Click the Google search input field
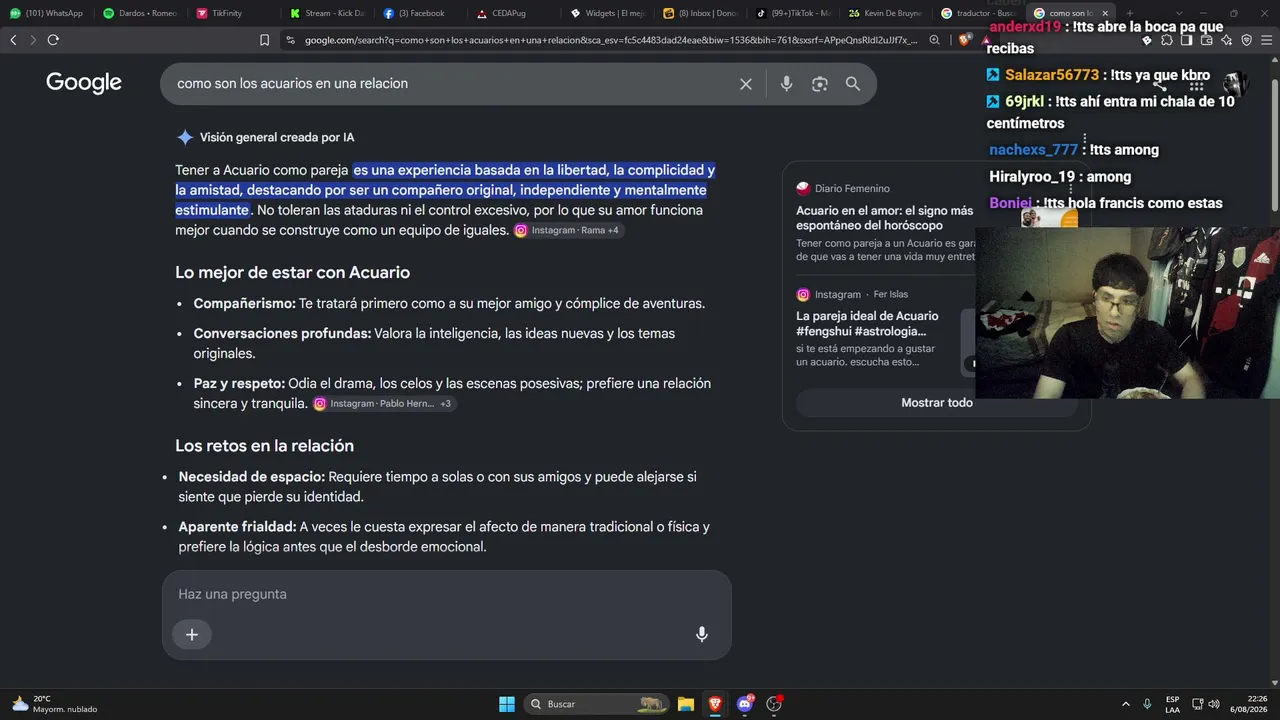The height and width of the screenshot is (720, 1280). point(450,84)
